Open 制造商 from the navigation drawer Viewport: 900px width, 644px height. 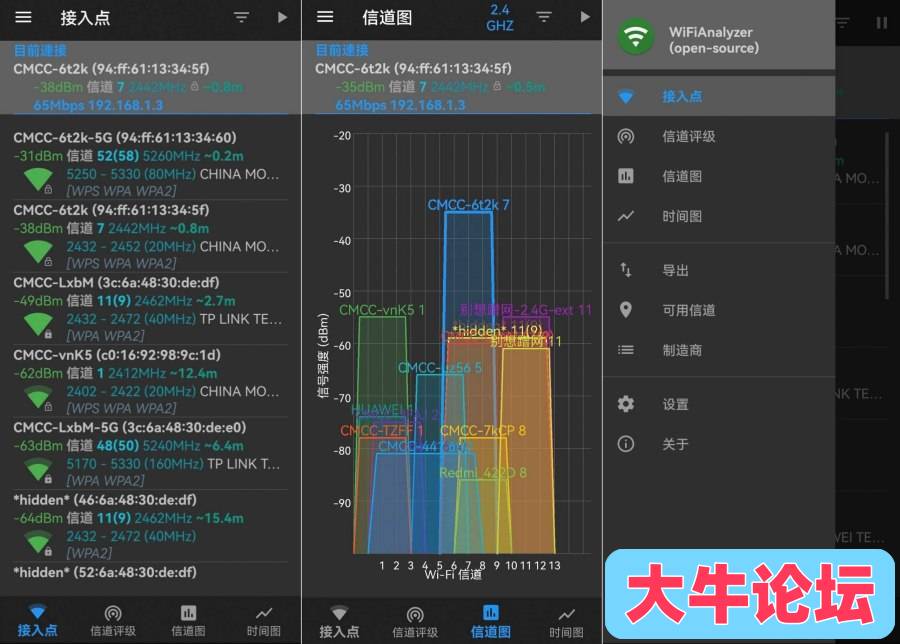(719, 350)
